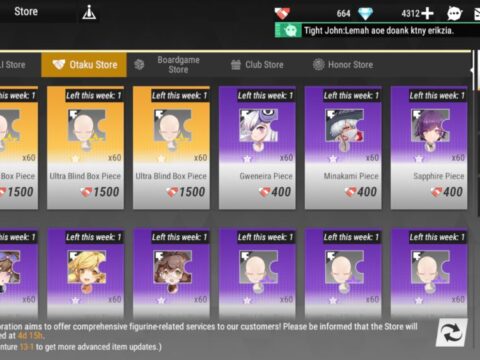
Task: Select the Otaku Store tab
Action: tap(84, 64)
